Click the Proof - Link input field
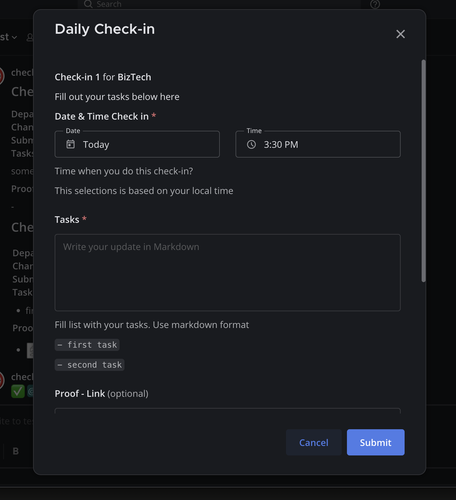 (227, 411)
